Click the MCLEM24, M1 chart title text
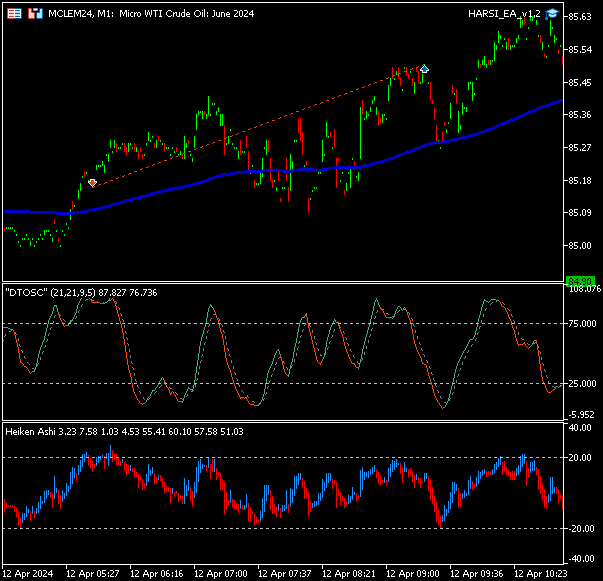Image resolution: width=603 pixels, height=581 pixels. [x=151, y=14]
